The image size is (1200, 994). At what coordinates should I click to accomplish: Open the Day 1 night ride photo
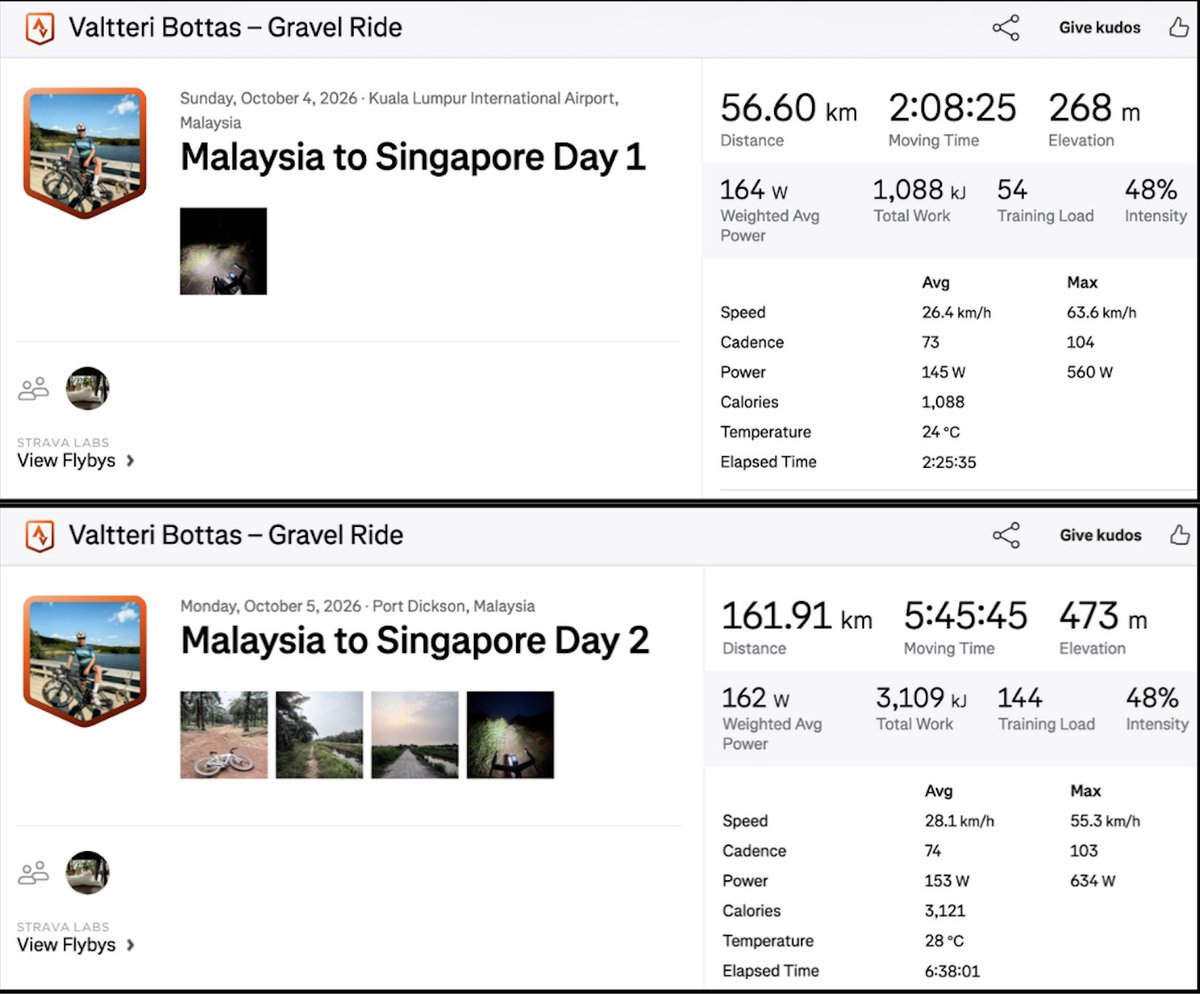pos(223,251)
